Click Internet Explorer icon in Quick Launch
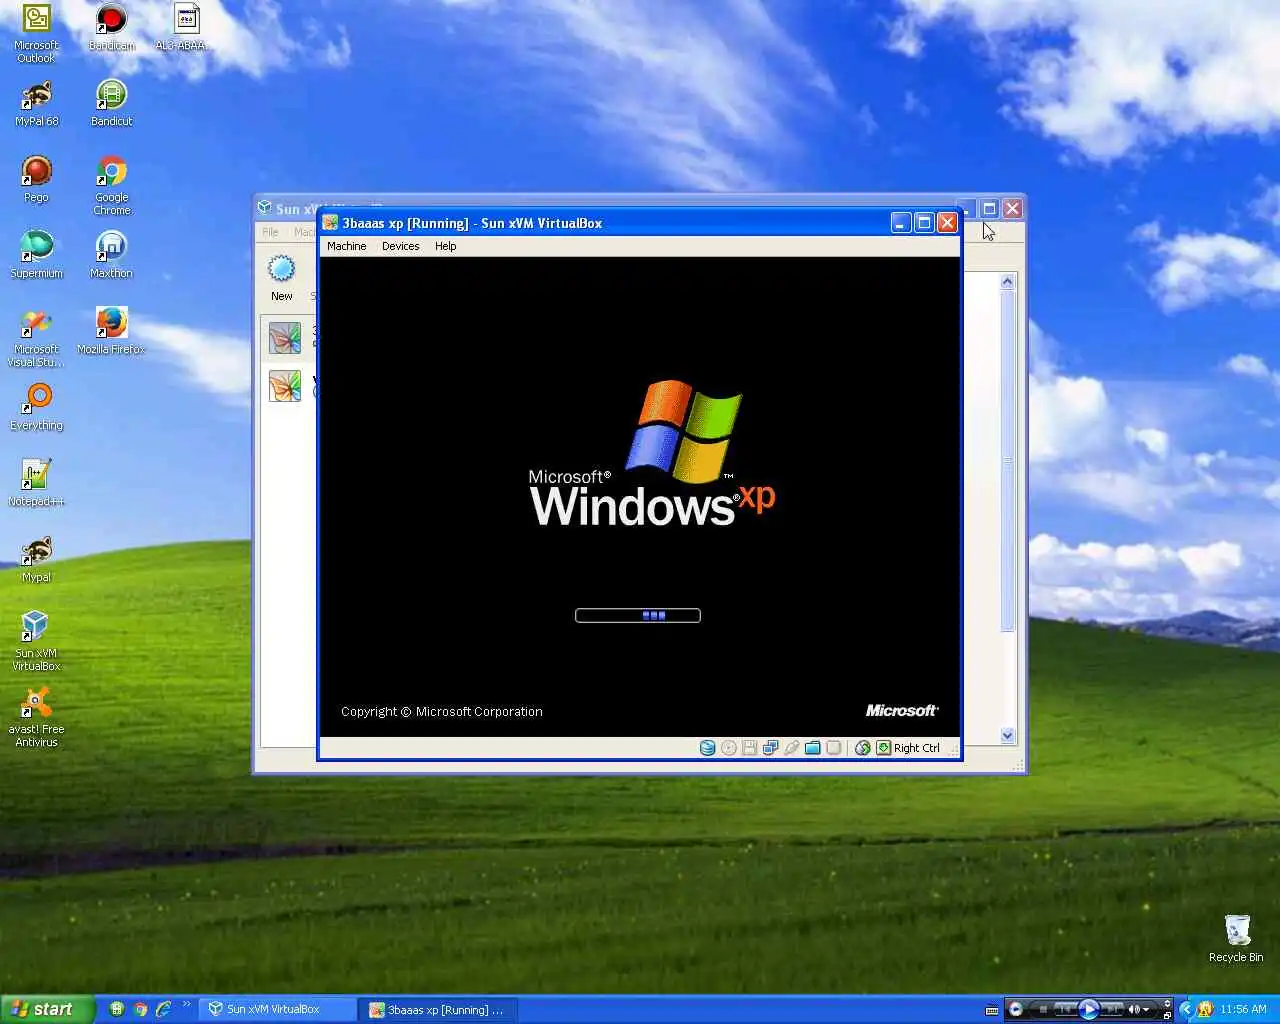 (164, 1010)
